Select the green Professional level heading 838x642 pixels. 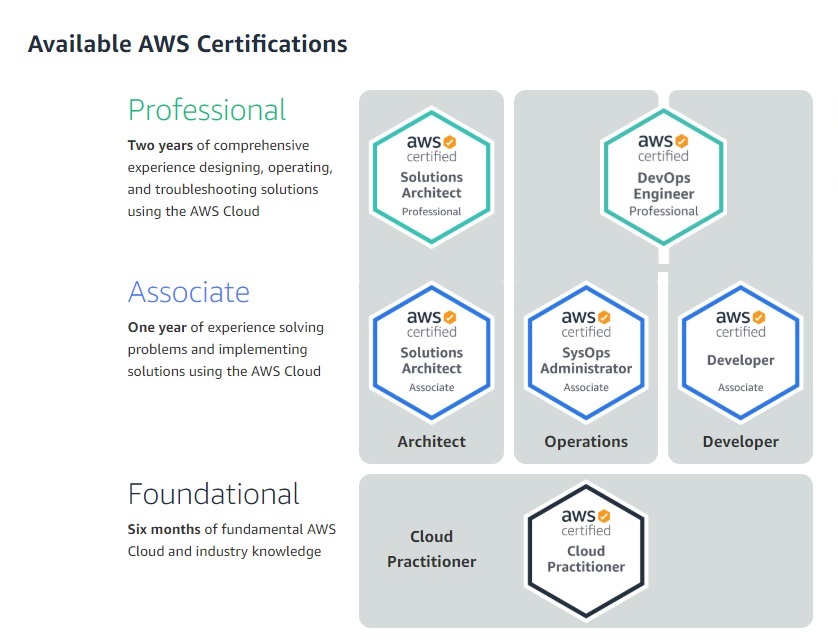(207, 110)
